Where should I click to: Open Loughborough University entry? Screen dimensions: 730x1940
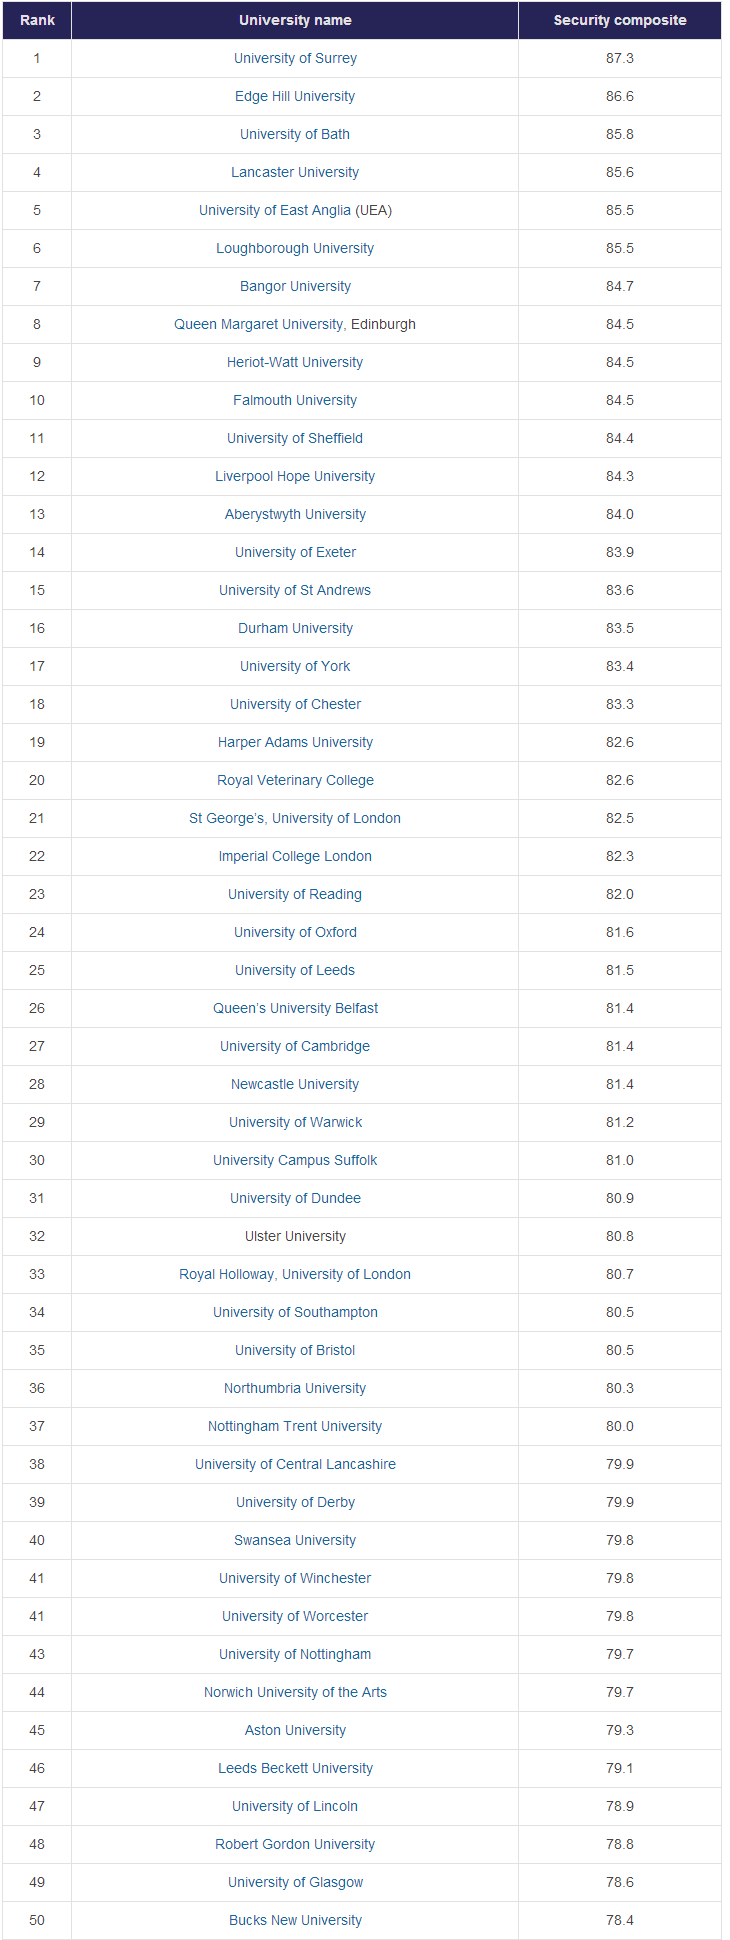295,248
